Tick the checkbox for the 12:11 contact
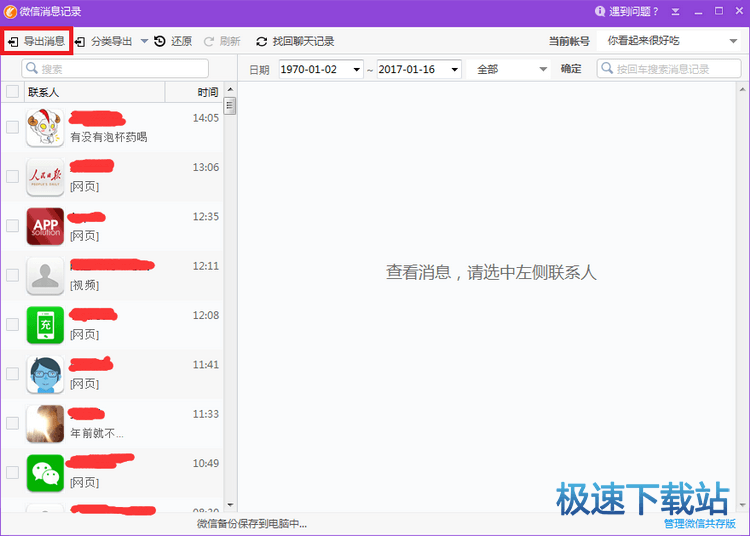 12,275
